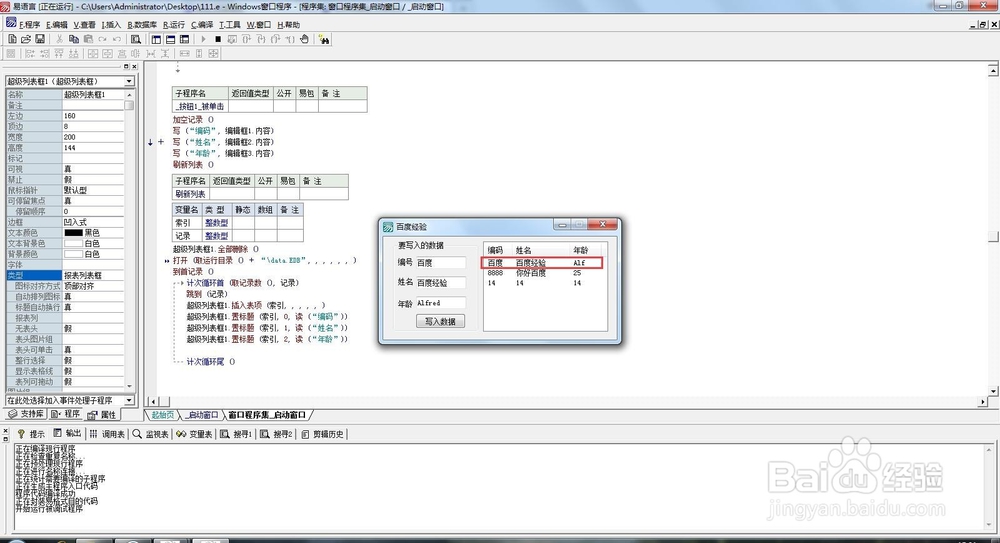Toggle the second panel layout icon
Image resolution: width=1000 pixels, height=543 pixels.
[170, 39]
